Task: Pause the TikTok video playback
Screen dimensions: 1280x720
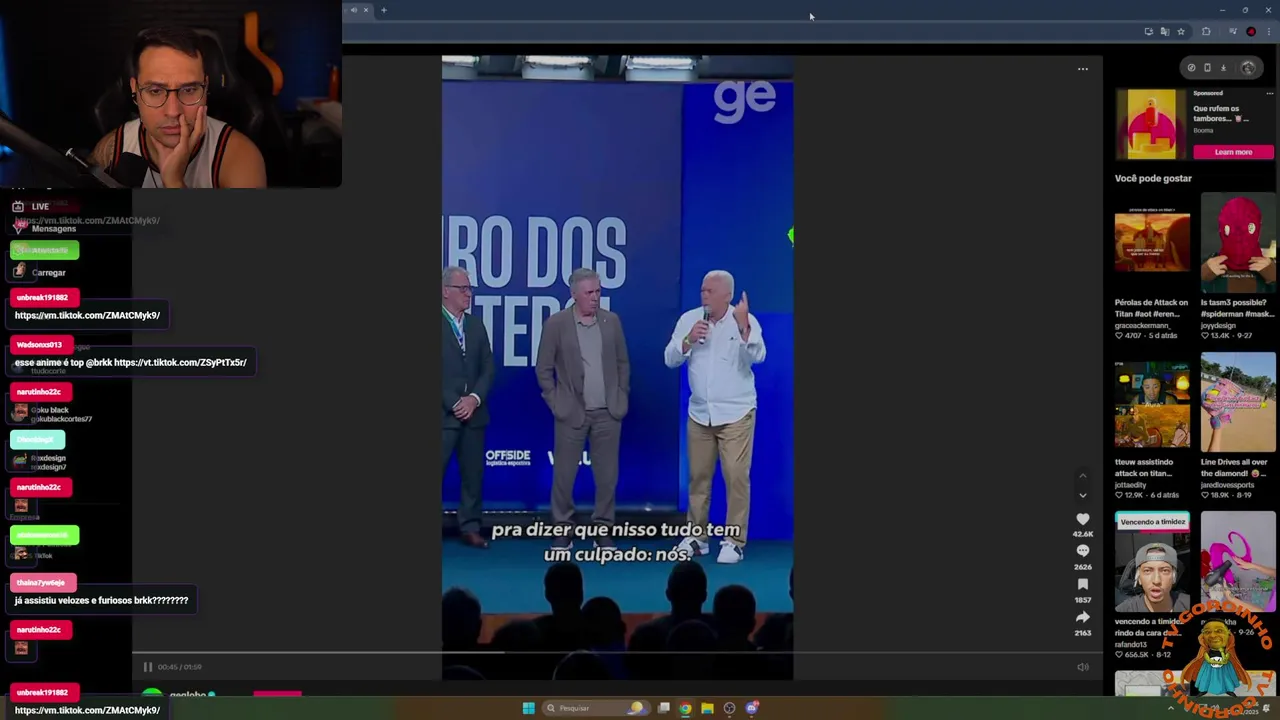Action: tap(147, 667)
